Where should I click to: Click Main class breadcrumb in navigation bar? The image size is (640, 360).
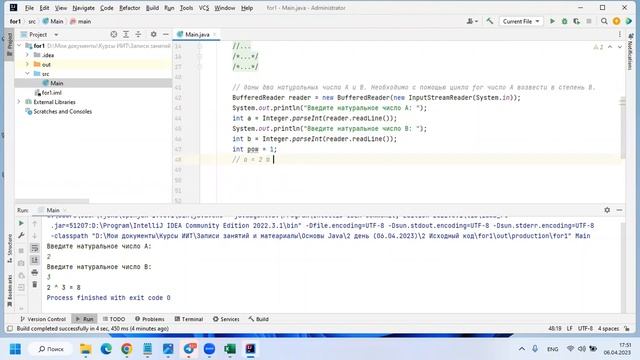pos(53,21)
